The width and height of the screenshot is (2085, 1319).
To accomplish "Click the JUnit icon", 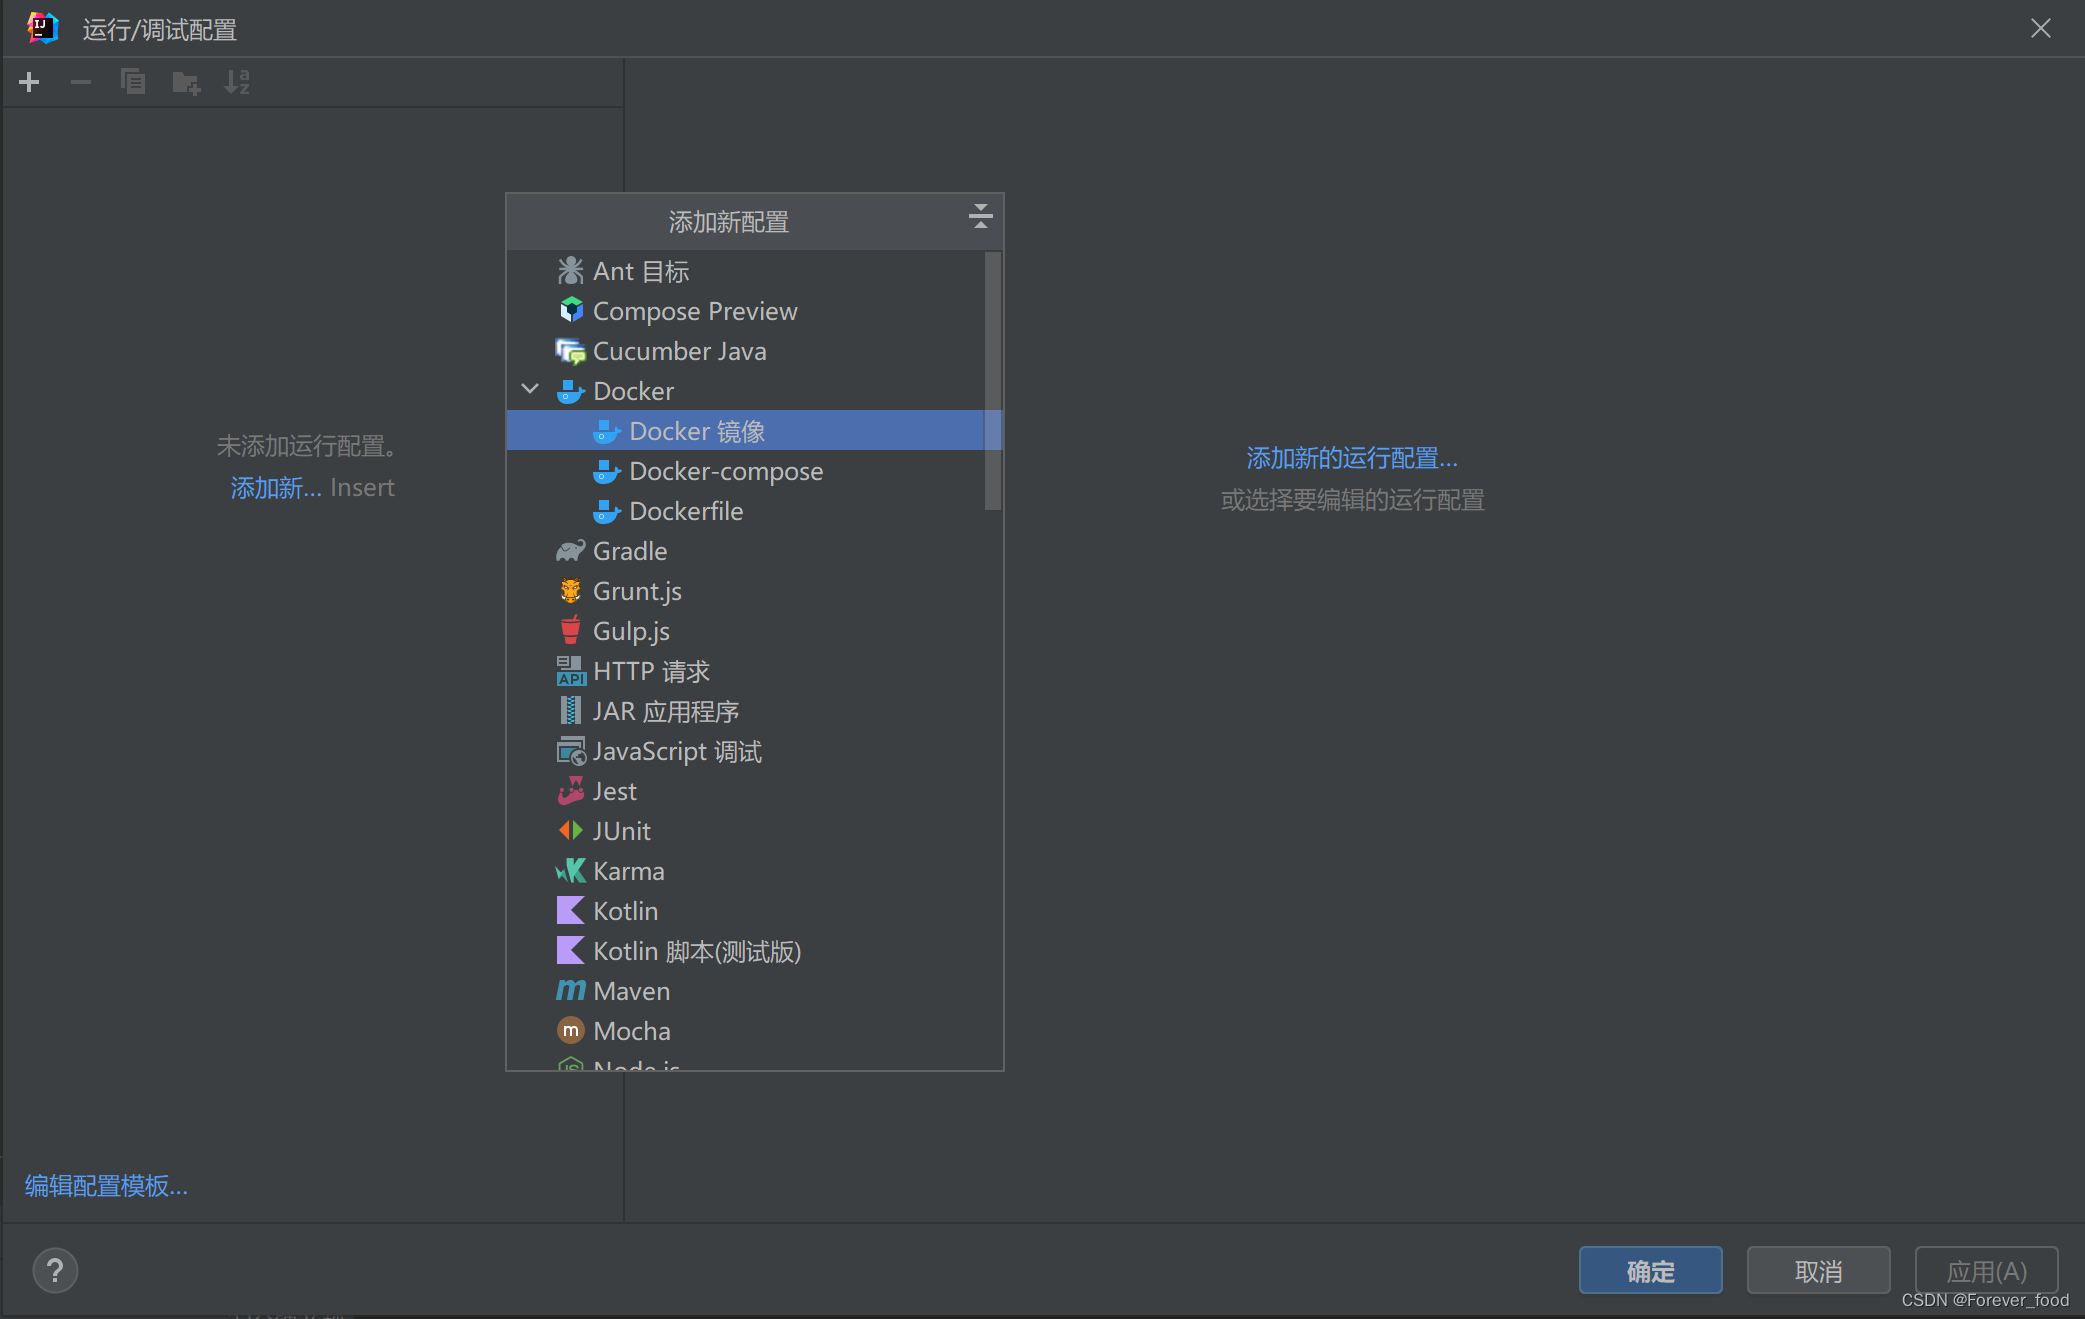I will (x=570, y=831).
